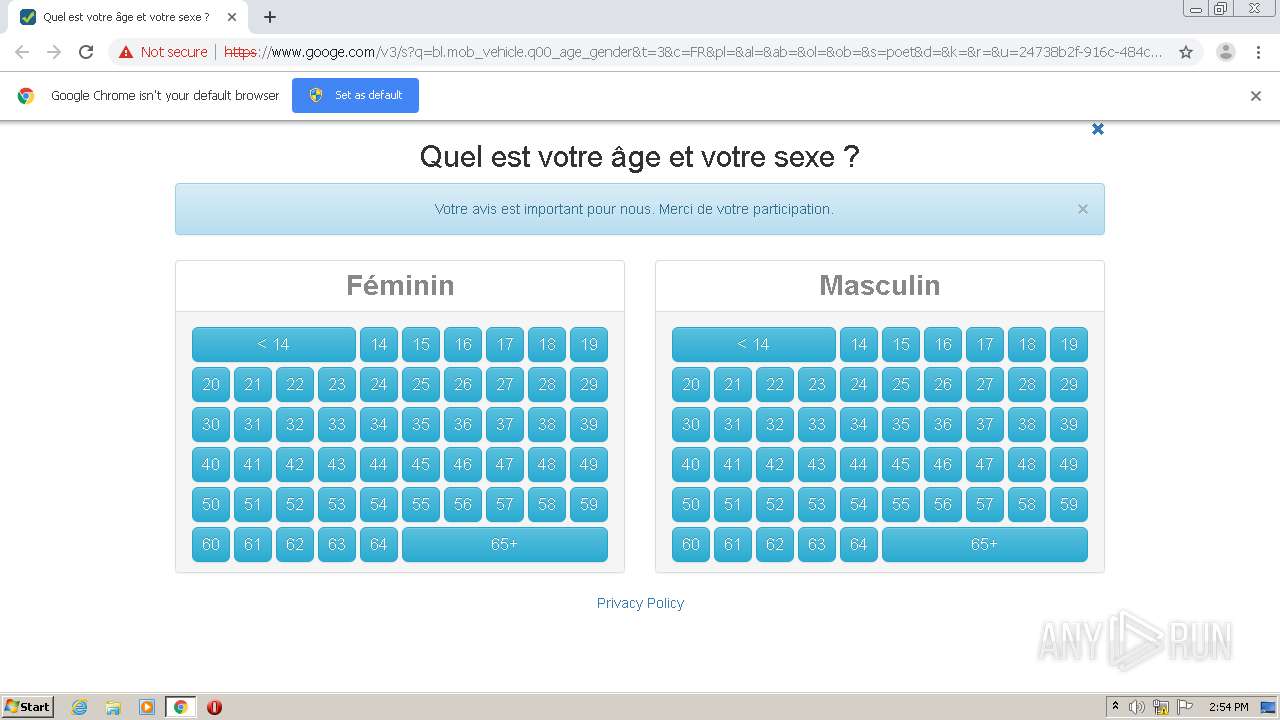Choose '< 14' under Masculin
This screenshot has height=720, width=1280.
tap(753, 344)
